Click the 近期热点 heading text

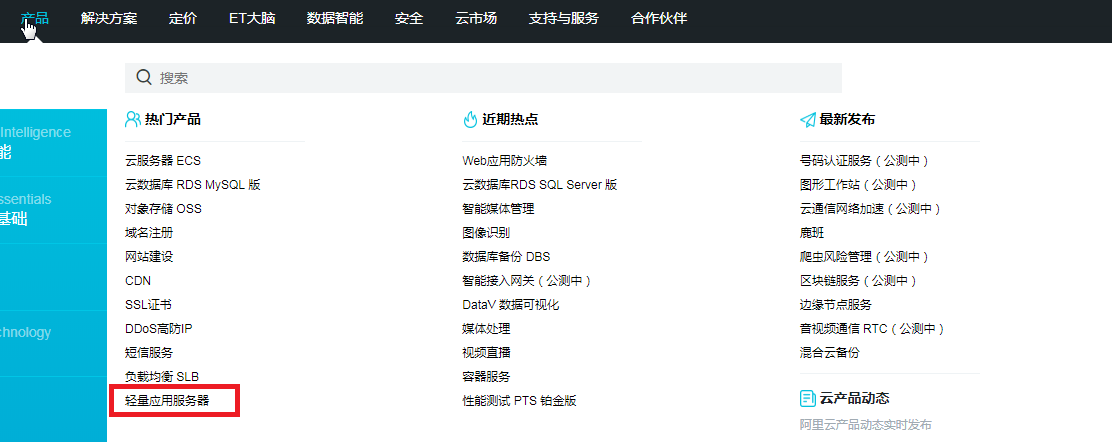pyautogui.click(x=511, y=119)
